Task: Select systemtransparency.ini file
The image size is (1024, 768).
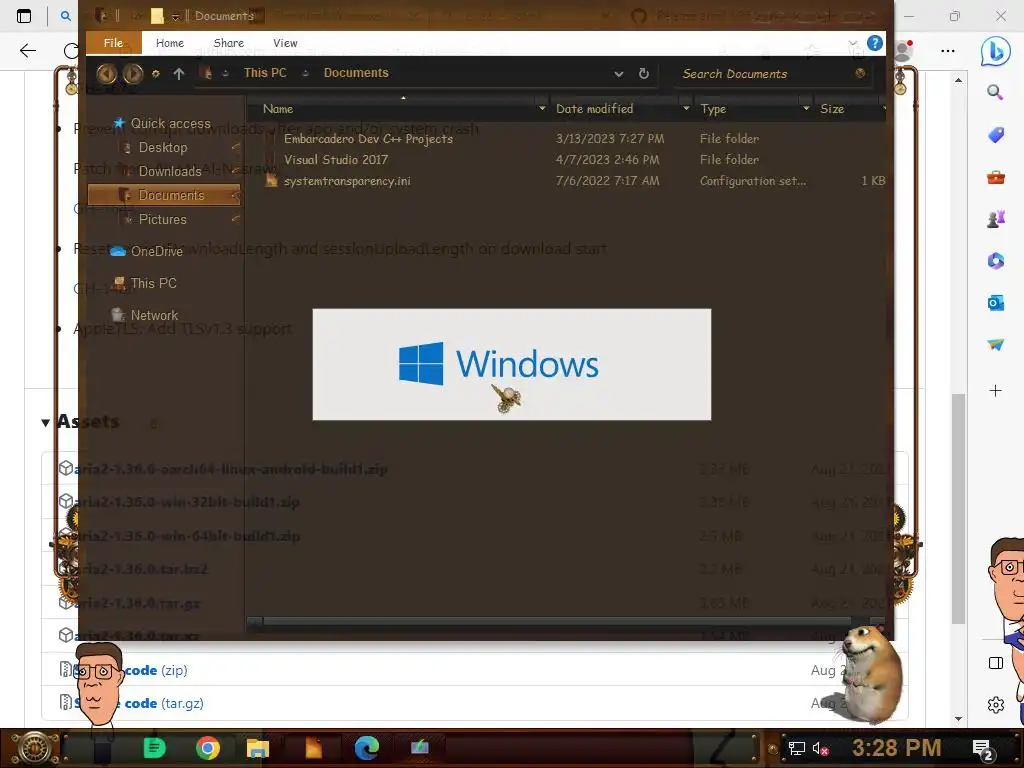Action: pyautogui.click(x=347, y=181)
